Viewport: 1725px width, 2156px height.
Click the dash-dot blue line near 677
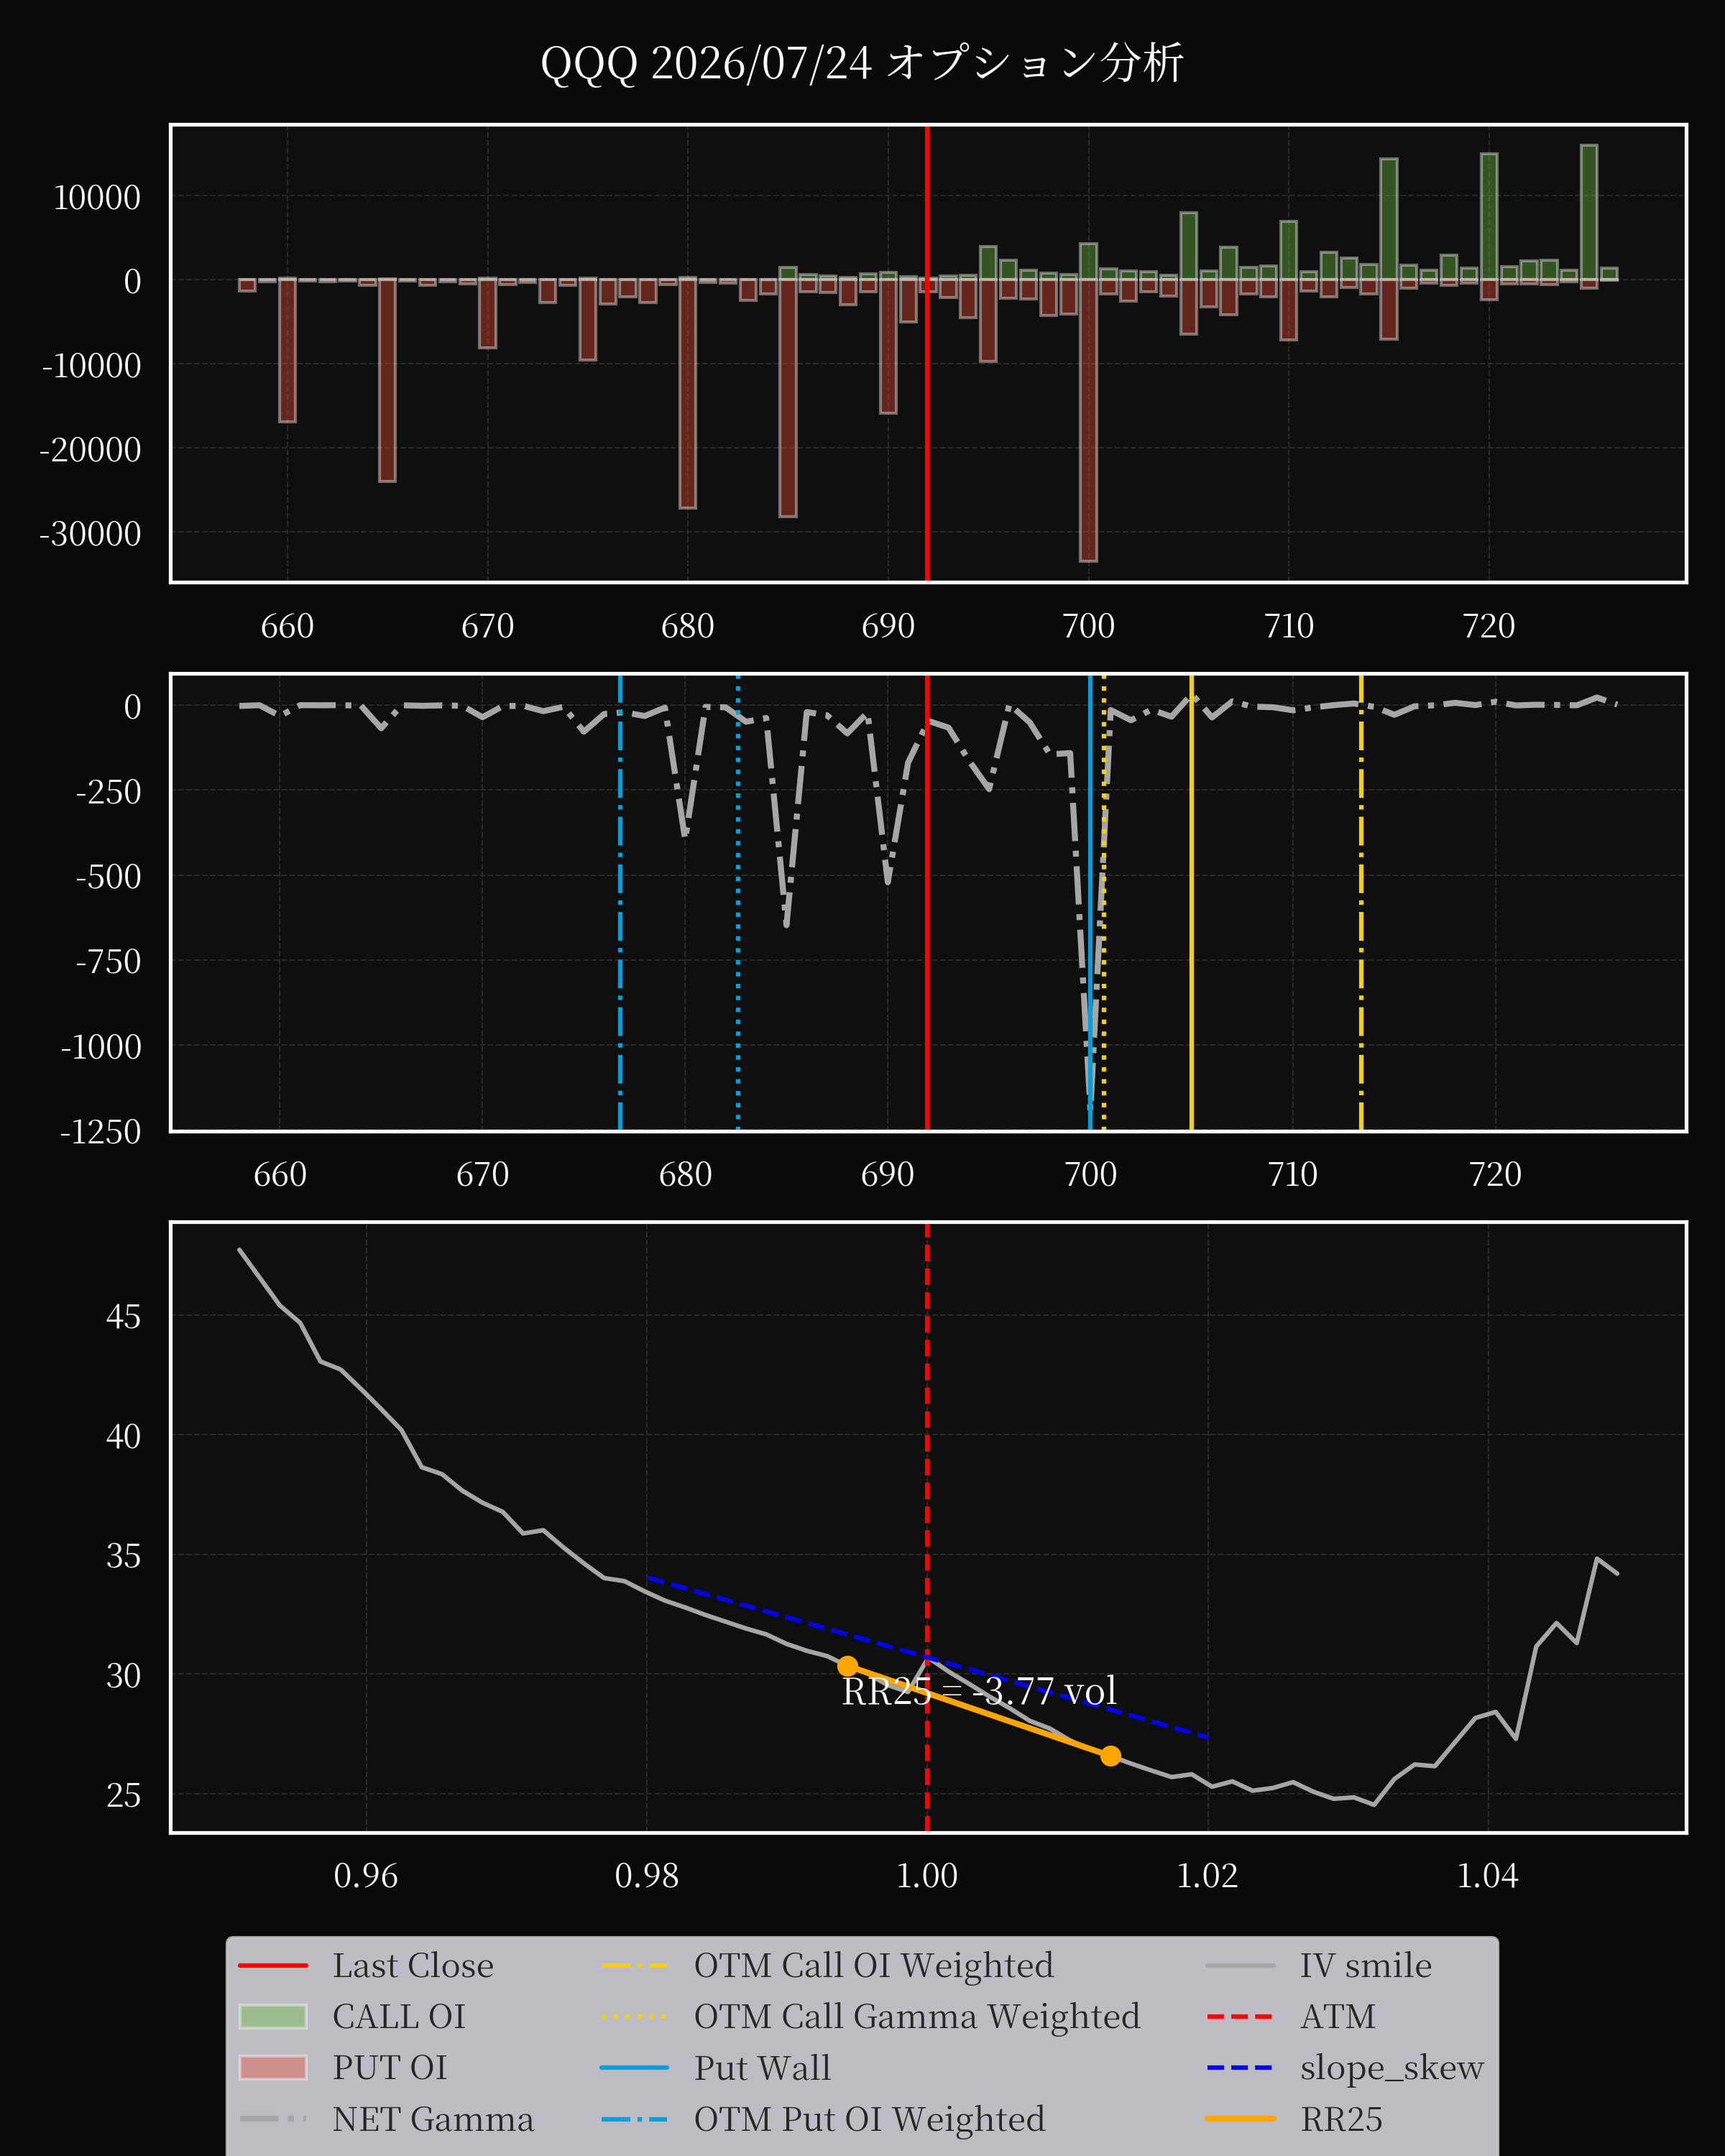[620, 903]
